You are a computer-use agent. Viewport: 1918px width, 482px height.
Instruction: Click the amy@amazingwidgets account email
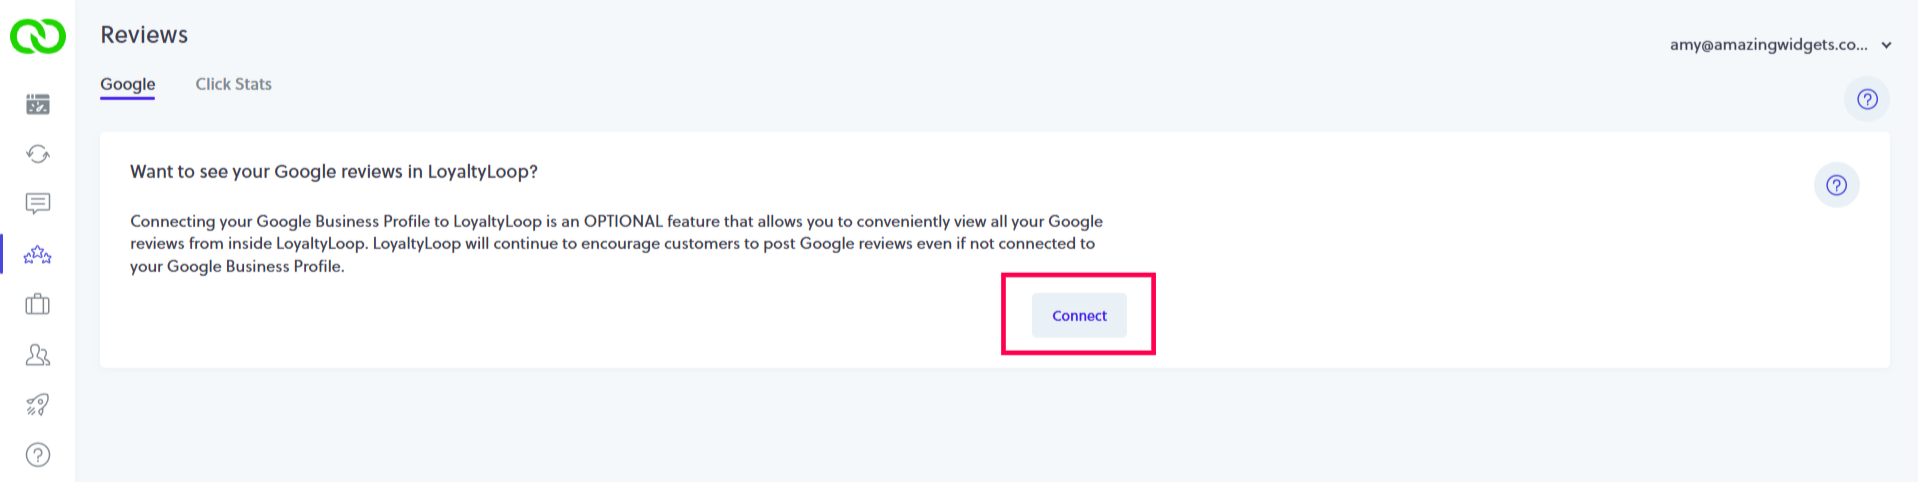[x=1768, y=45]
